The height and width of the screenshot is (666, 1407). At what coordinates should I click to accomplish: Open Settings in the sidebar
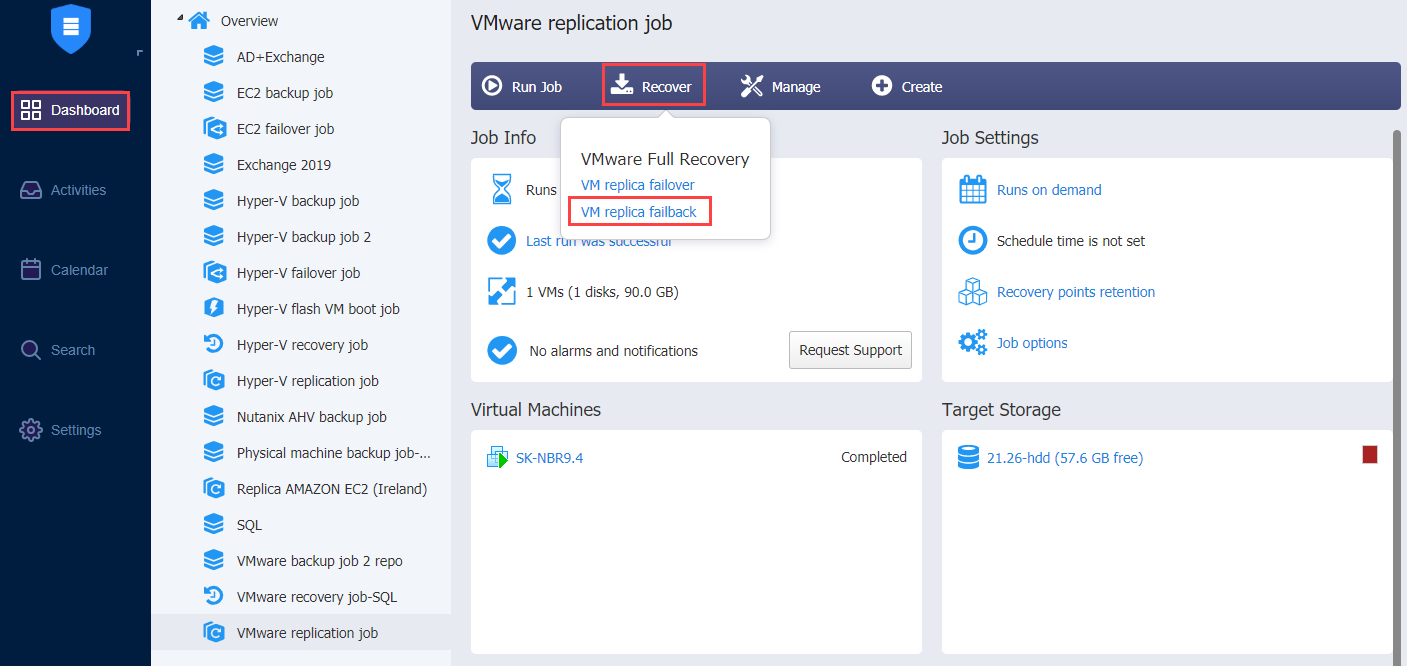(61, 430)
